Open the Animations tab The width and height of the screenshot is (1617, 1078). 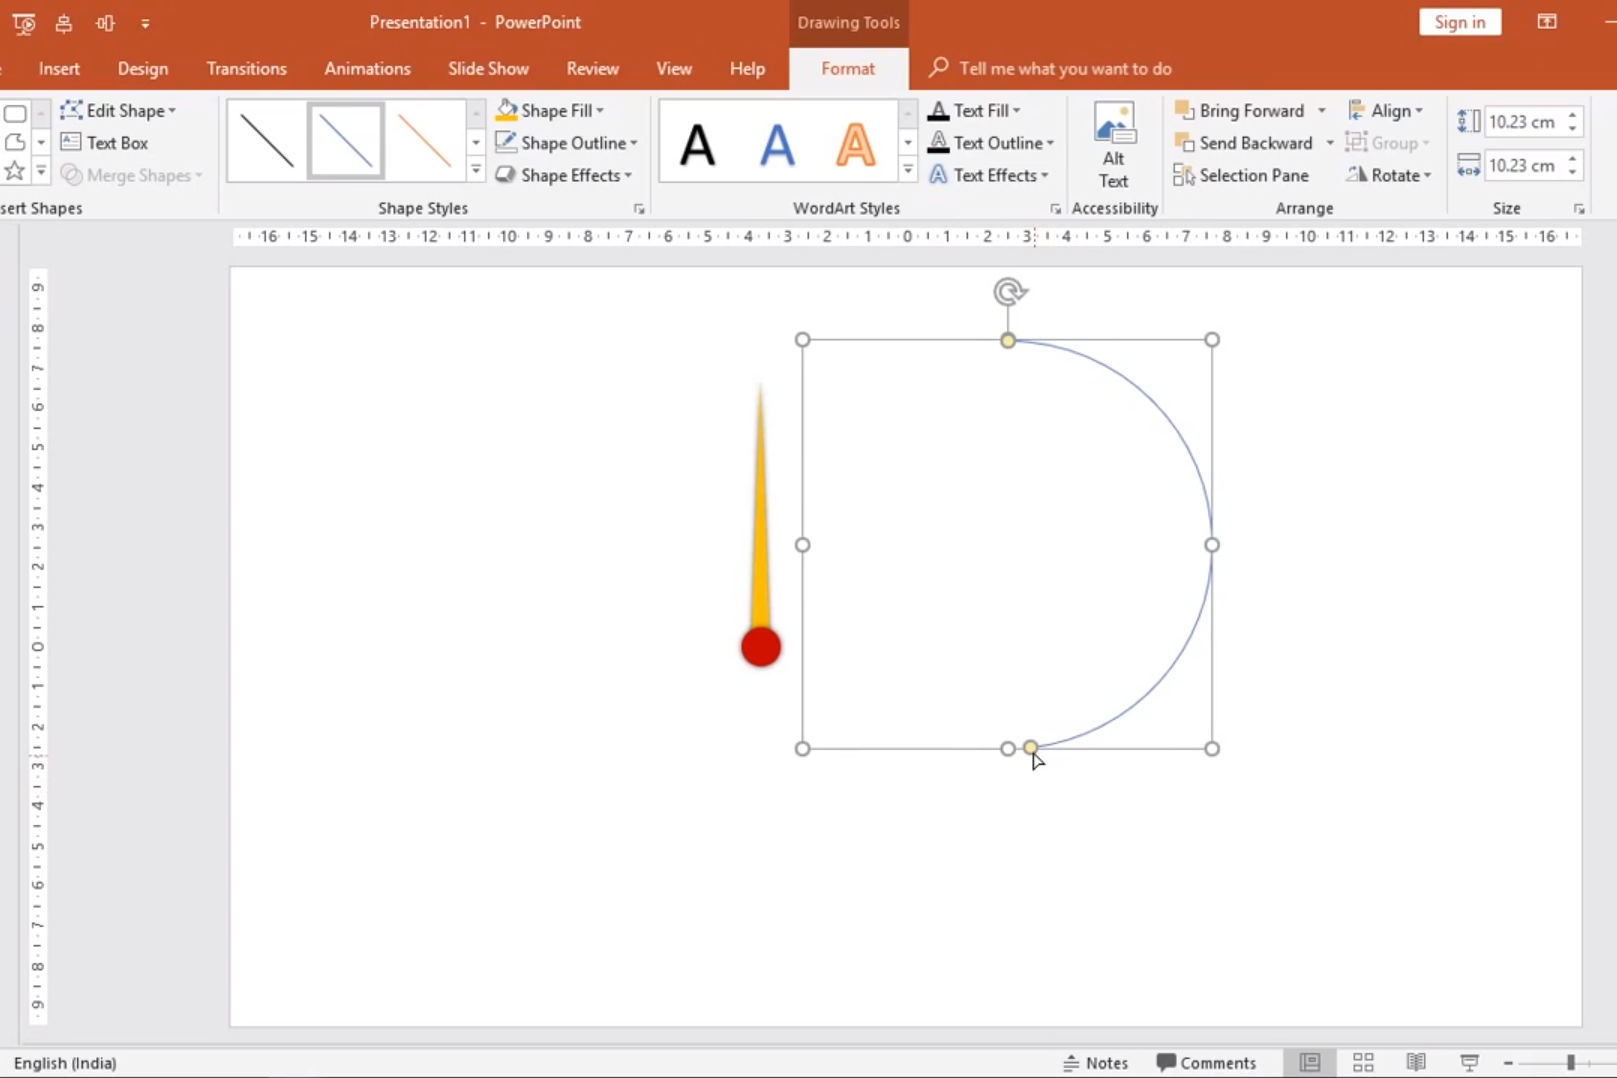[x=367, y=69]
